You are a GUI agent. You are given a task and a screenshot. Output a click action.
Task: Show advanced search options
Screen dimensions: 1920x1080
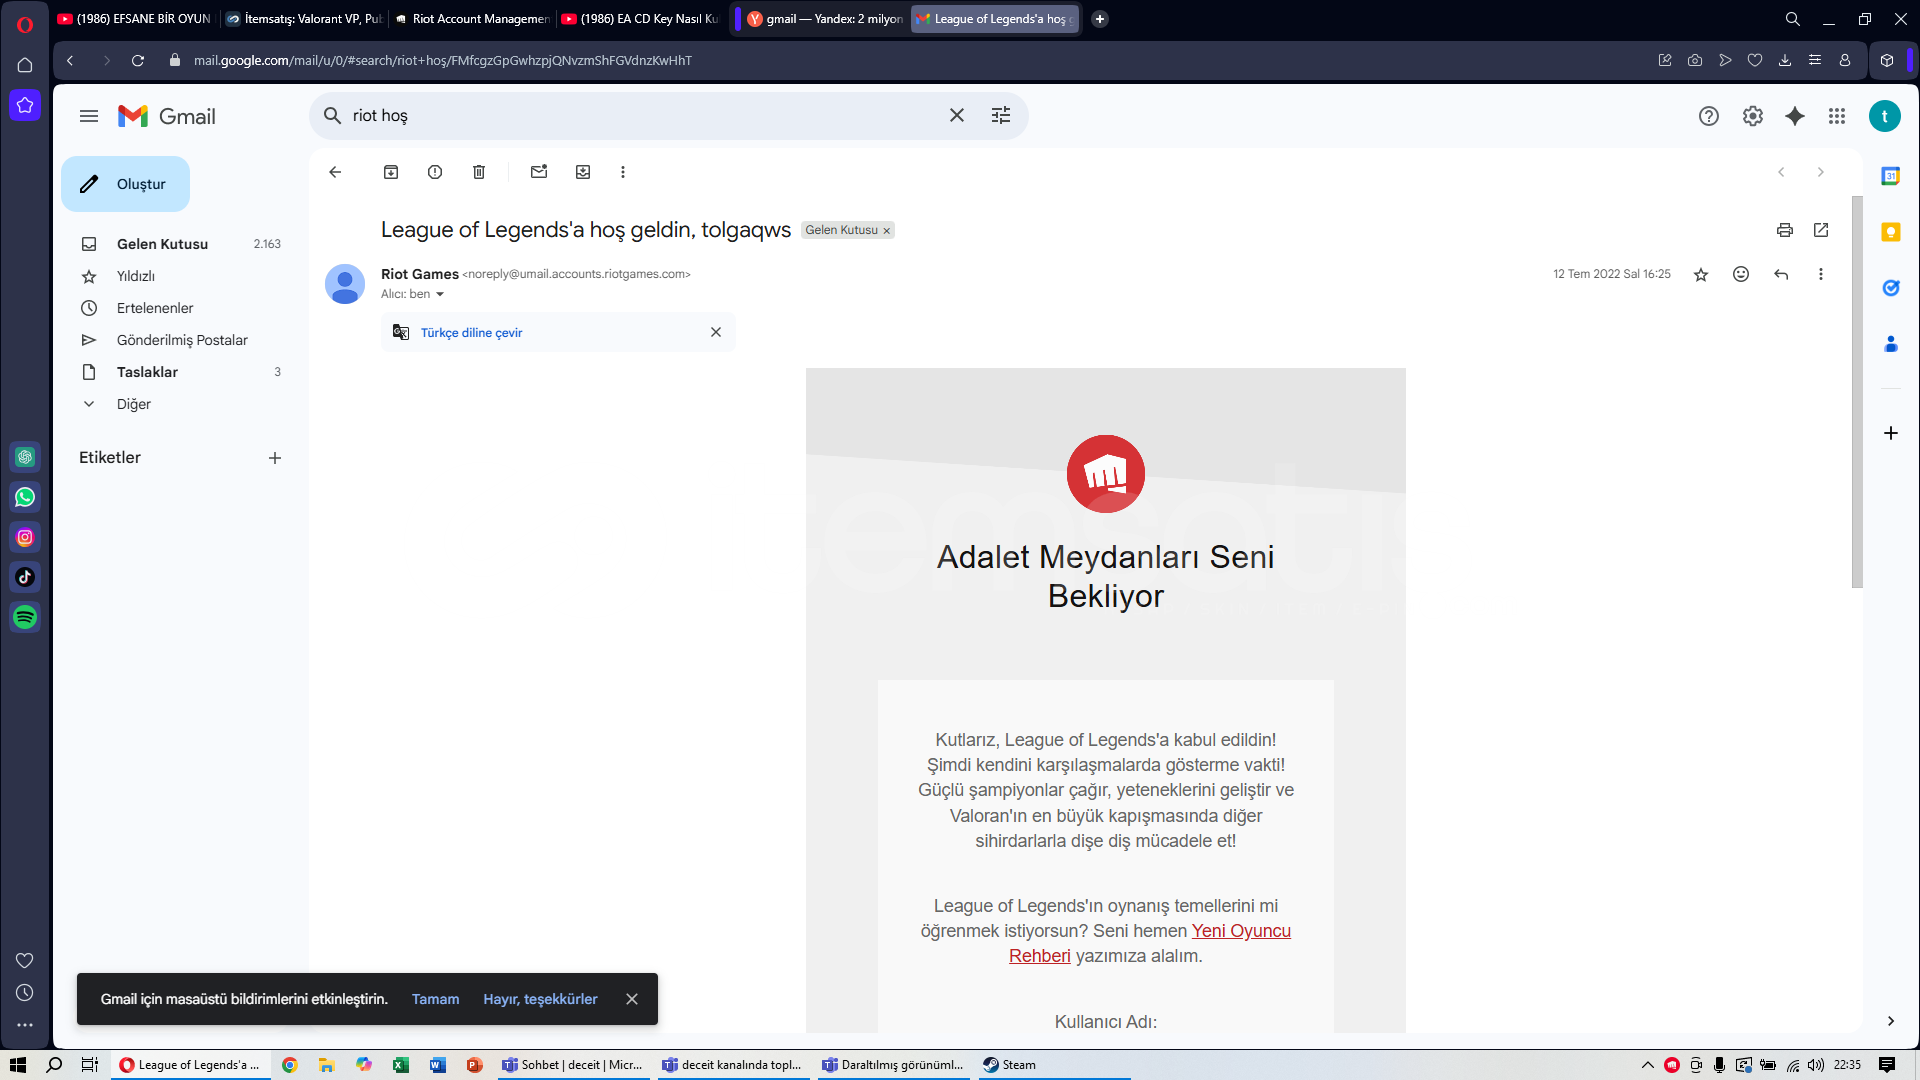pos(1001,116)
